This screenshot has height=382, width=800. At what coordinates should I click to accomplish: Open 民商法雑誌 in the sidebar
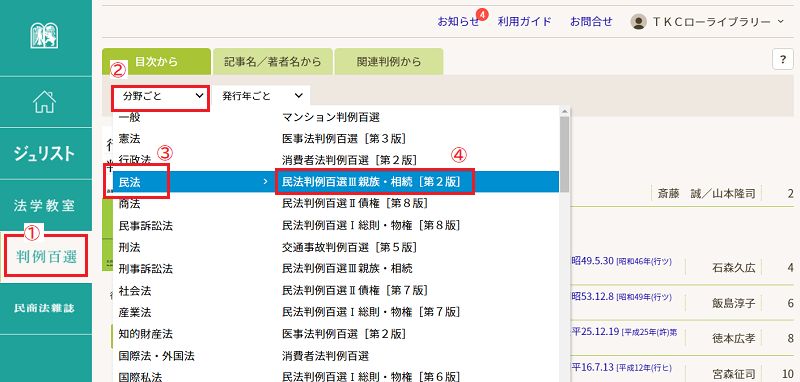[44, 309]
